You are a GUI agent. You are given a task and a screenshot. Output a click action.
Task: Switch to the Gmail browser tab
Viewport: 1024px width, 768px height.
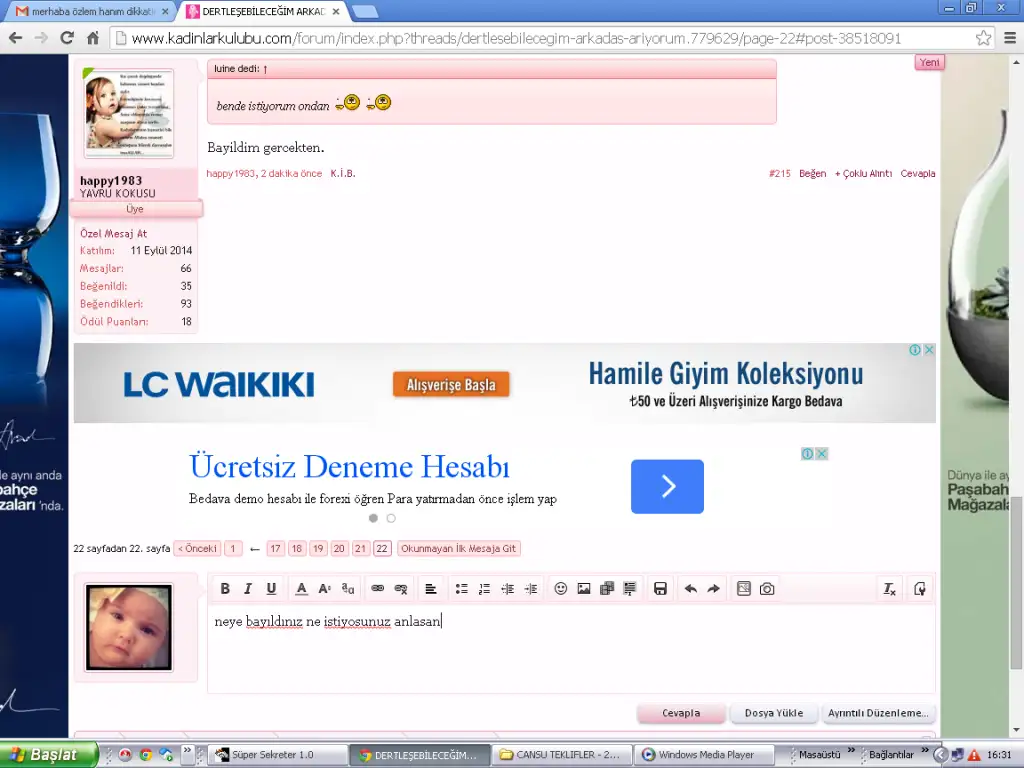pos(90,11)
